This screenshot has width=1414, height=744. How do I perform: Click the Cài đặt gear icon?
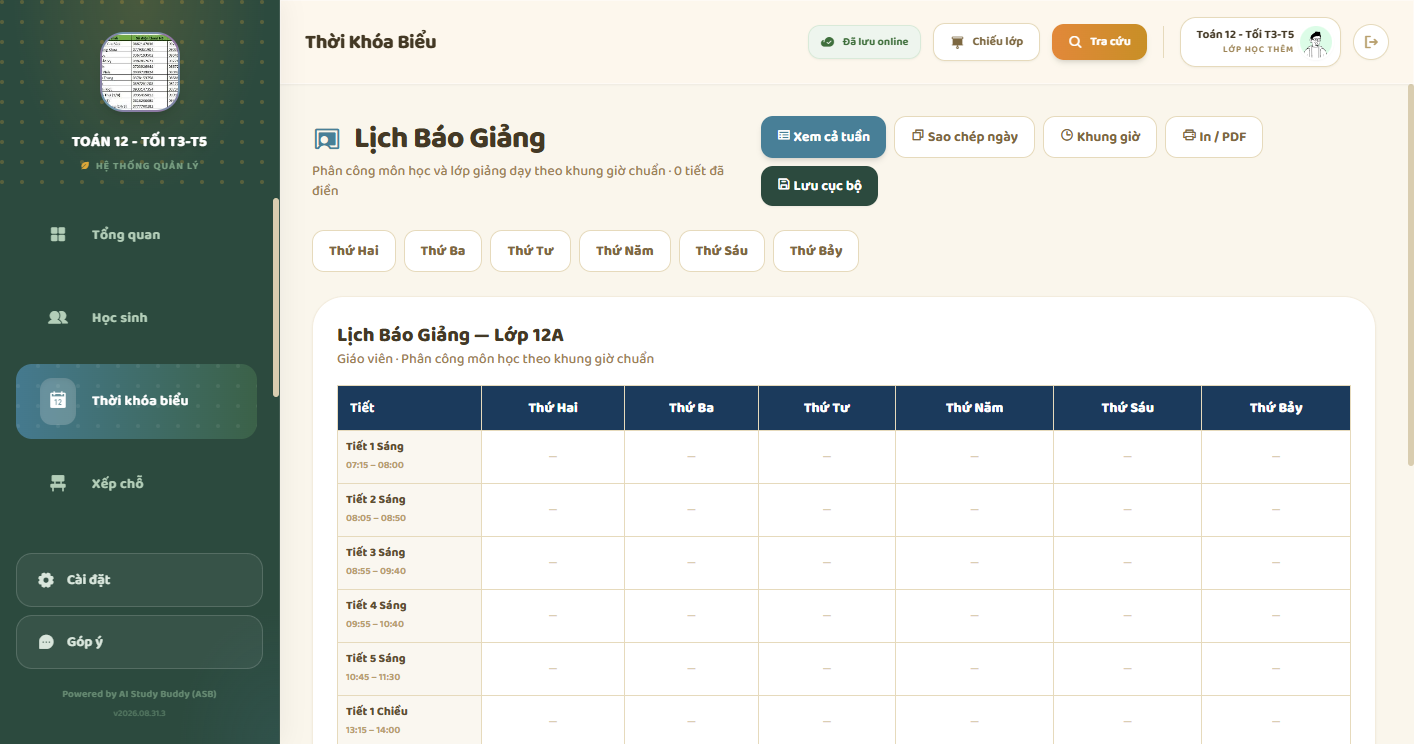pyautogui.click(x=46, y=580)
